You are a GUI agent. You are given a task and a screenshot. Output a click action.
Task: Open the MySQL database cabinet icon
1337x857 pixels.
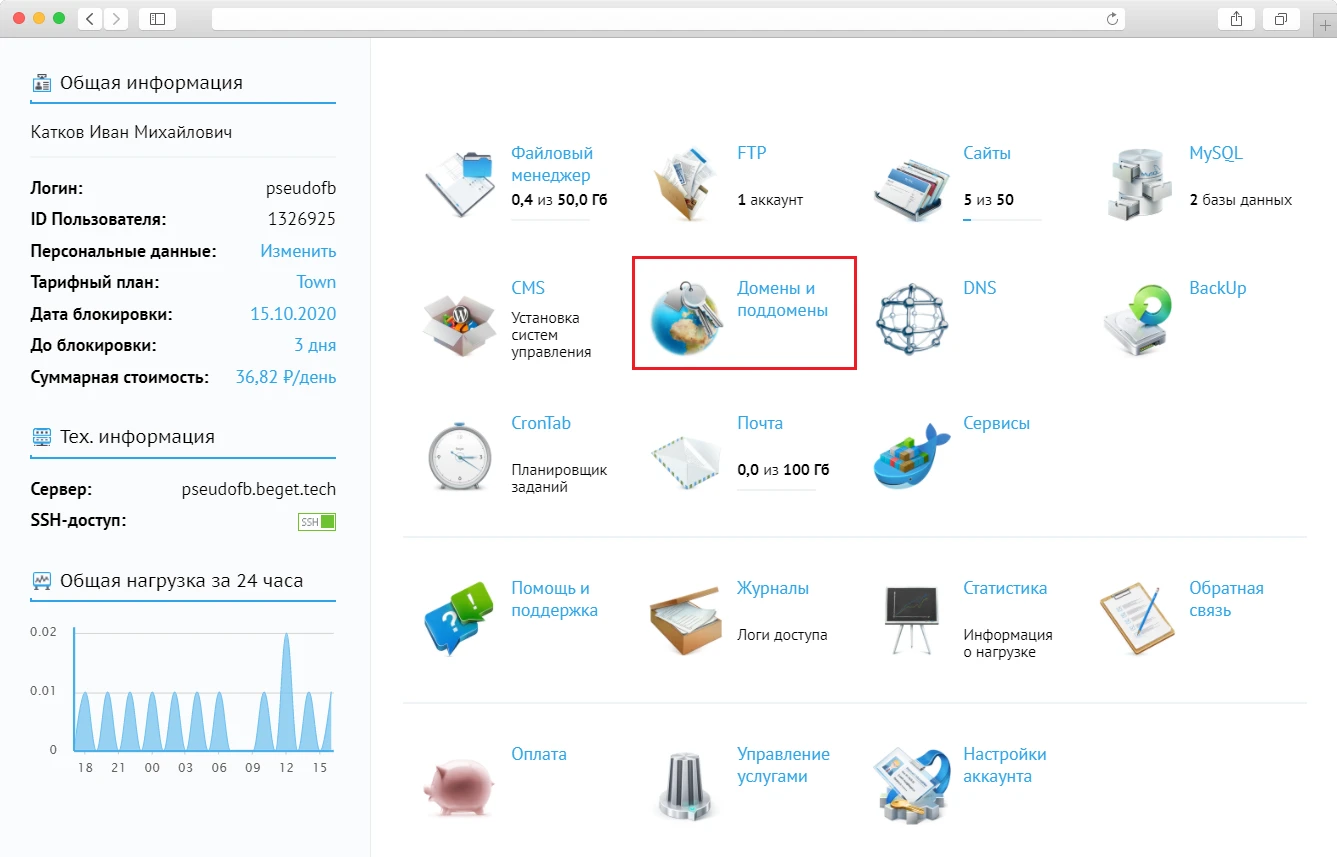1137,183
